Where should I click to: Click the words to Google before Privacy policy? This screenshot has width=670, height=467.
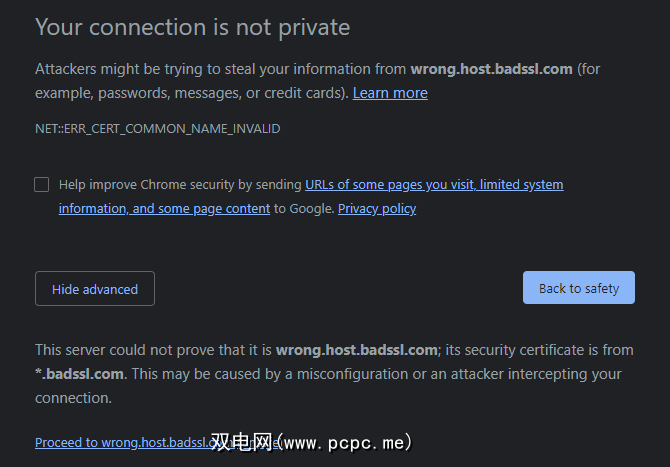[x=304, y=209]
